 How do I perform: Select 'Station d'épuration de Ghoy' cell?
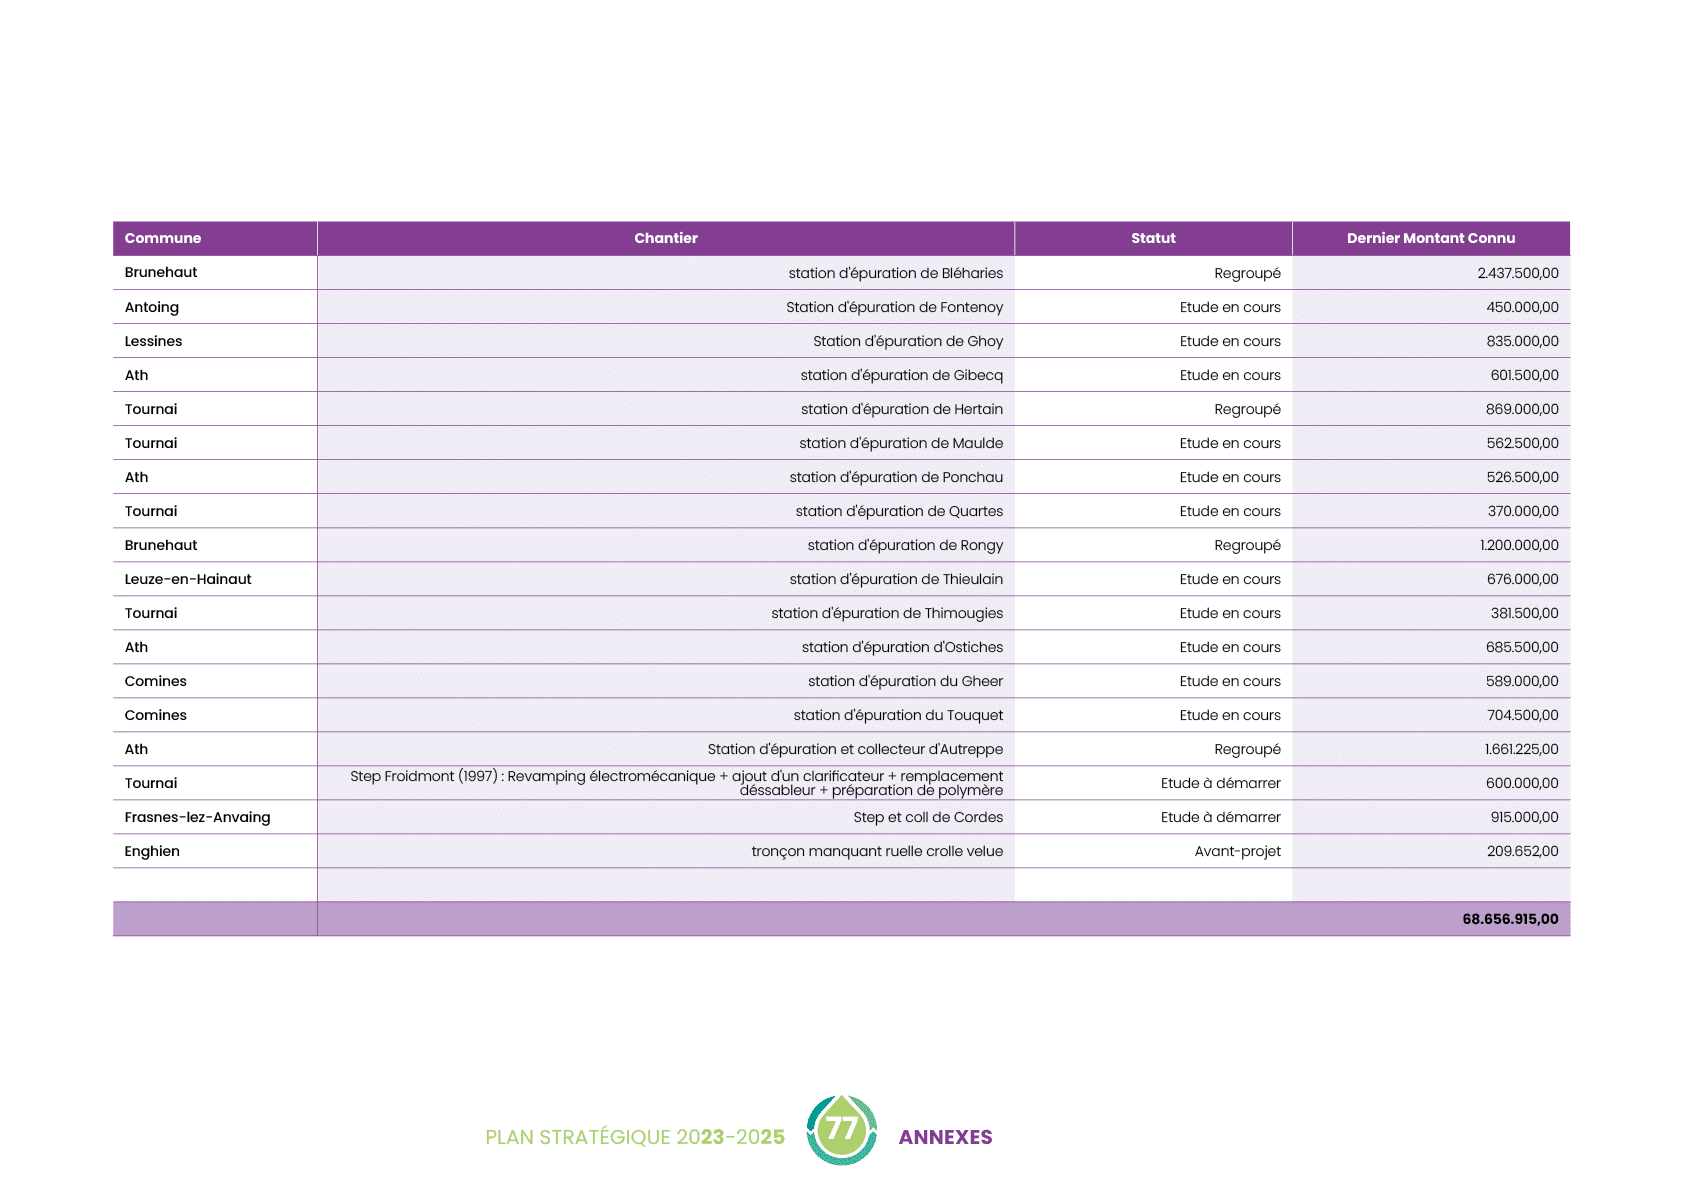907,341
